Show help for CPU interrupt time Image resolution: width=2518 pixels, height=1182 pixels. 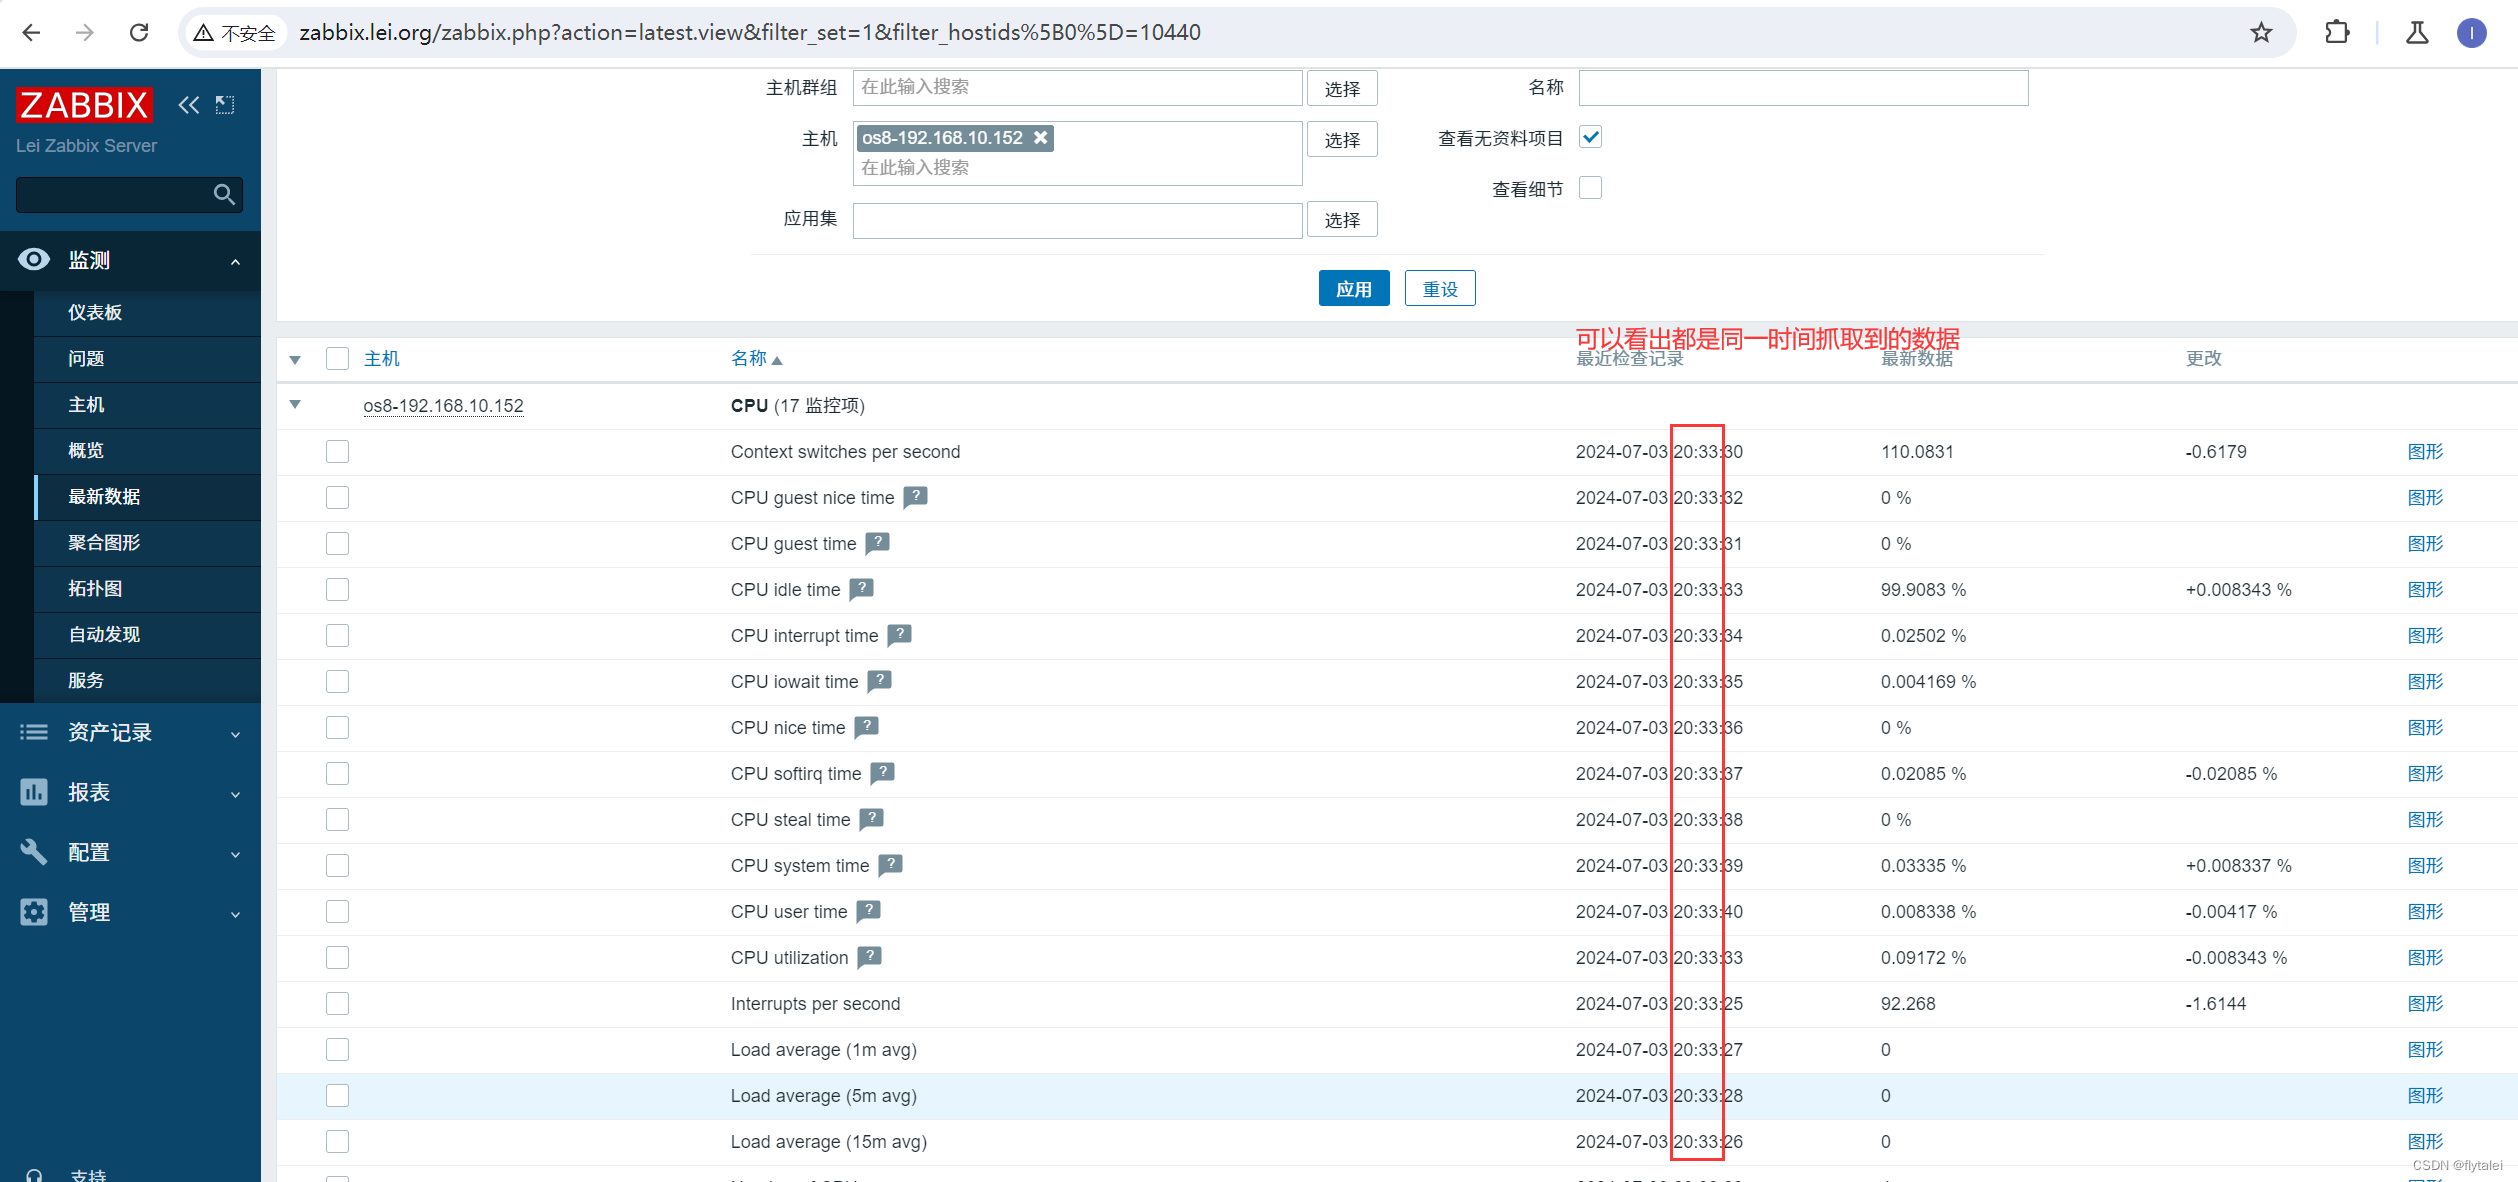[899, 635]
